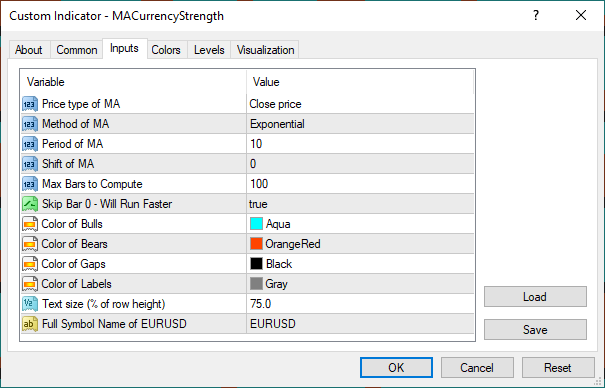Screen dimensions: 605x388
Task: Edit the Period of MA value 10
Action: coord(360,144)
